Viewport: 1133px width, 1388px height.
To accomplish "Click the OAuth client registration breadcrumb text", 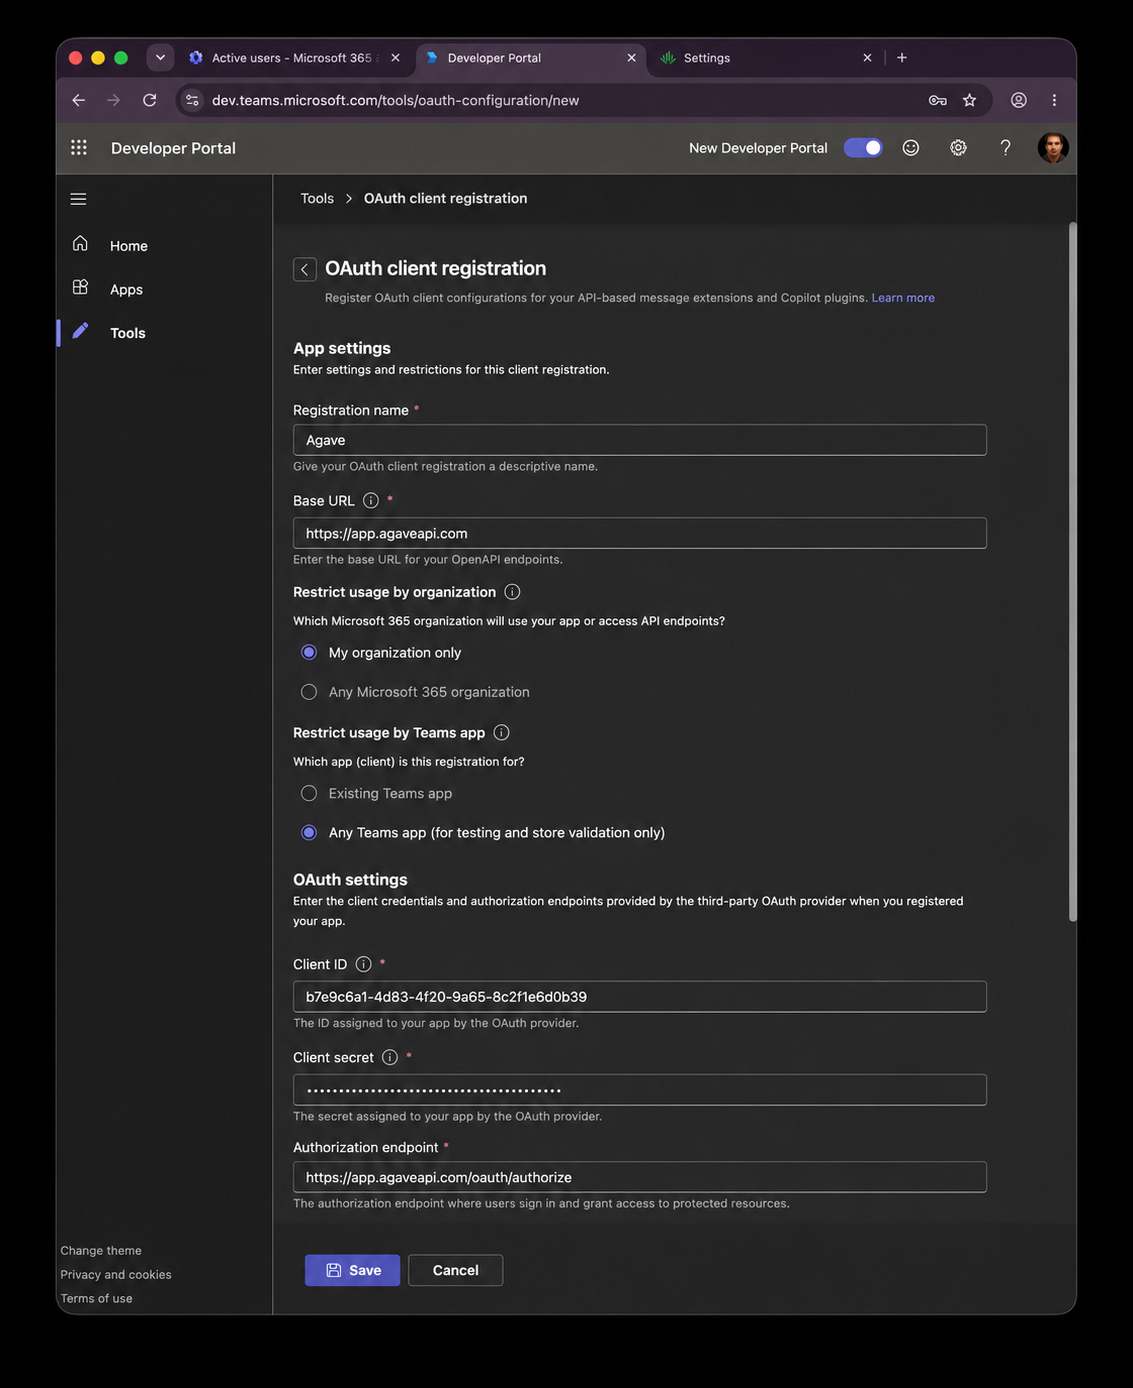I will tap(445, 198).
